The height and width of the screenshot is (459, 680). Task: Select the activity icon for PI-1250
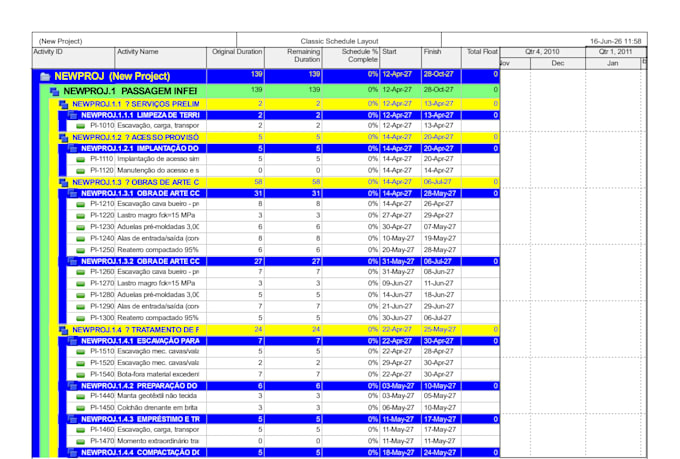81,251
